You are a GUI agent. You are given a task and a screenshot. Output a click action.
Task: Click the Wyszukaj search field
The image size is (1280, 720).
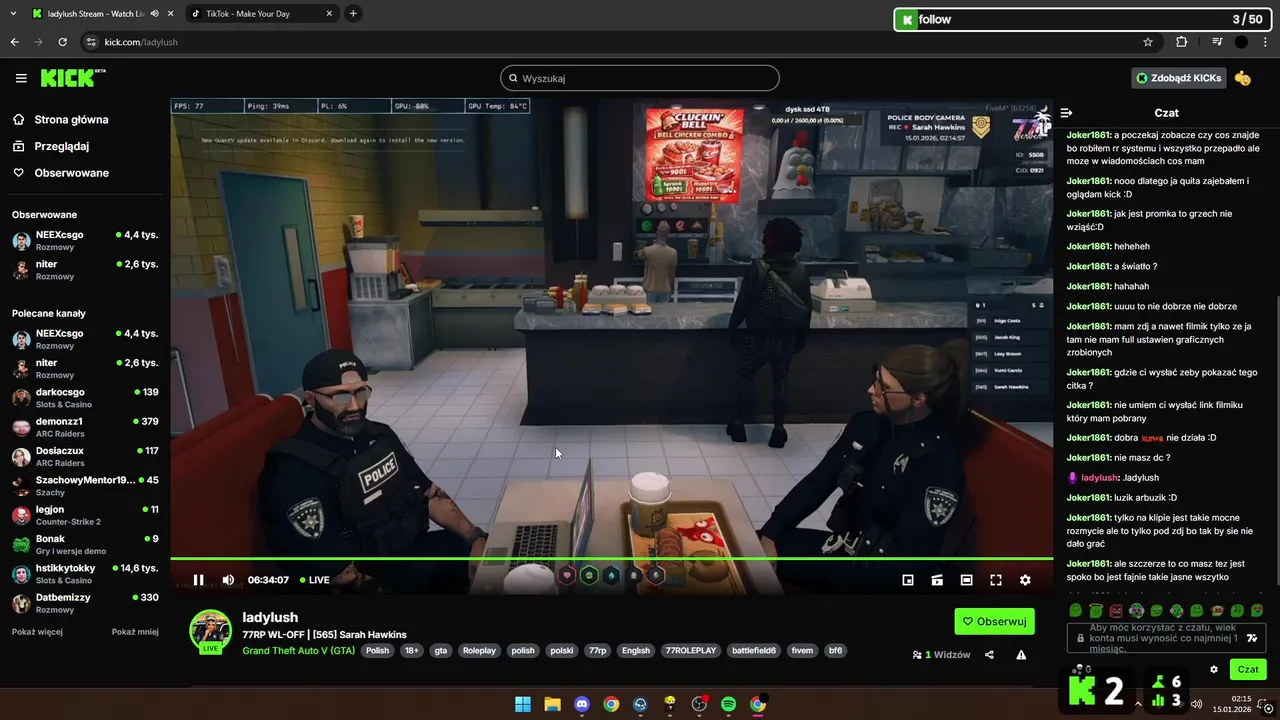point(640,78)
